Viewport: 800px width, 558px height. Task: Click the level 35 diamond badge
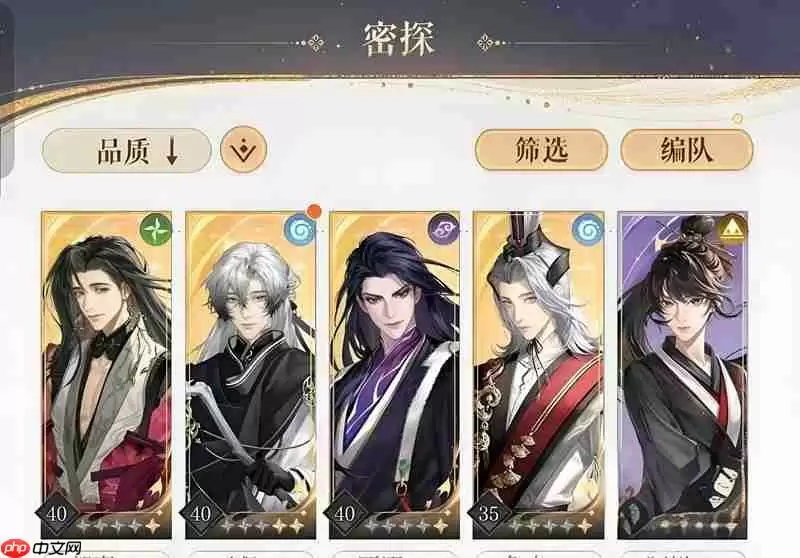[x=488, y=513]
